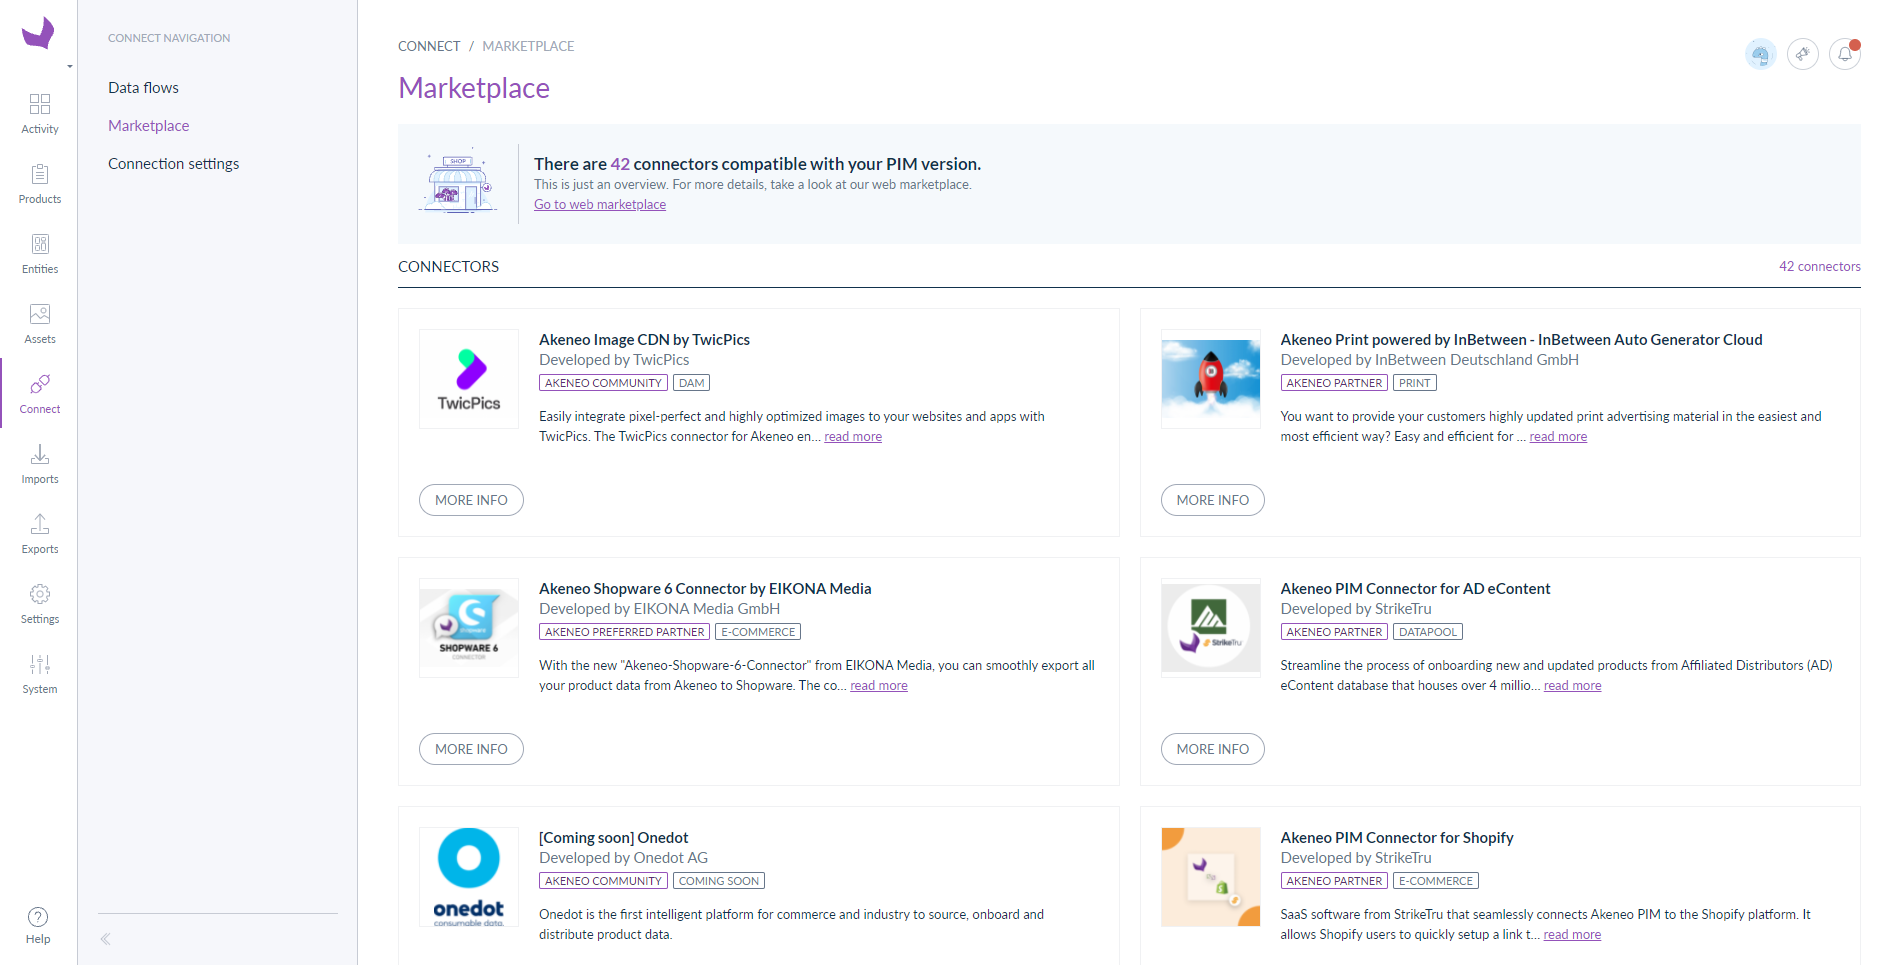Open the Products section
The height and width of the screenshot is (965, 1896).
tap(40, 184)
